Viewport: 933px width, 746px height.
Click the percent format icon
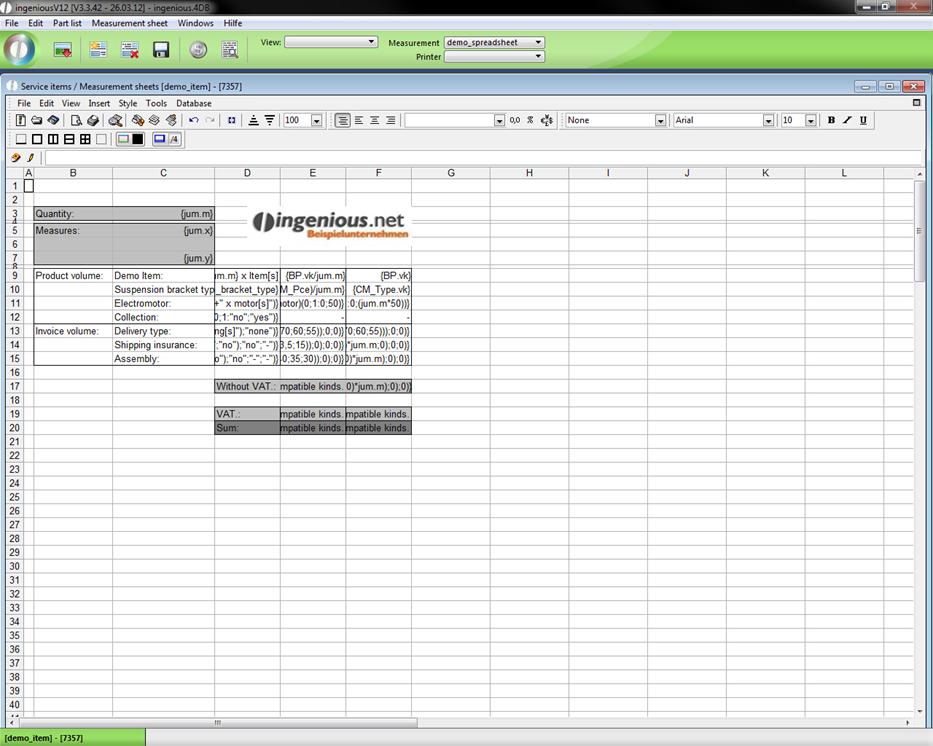click(x=530, y=120)
